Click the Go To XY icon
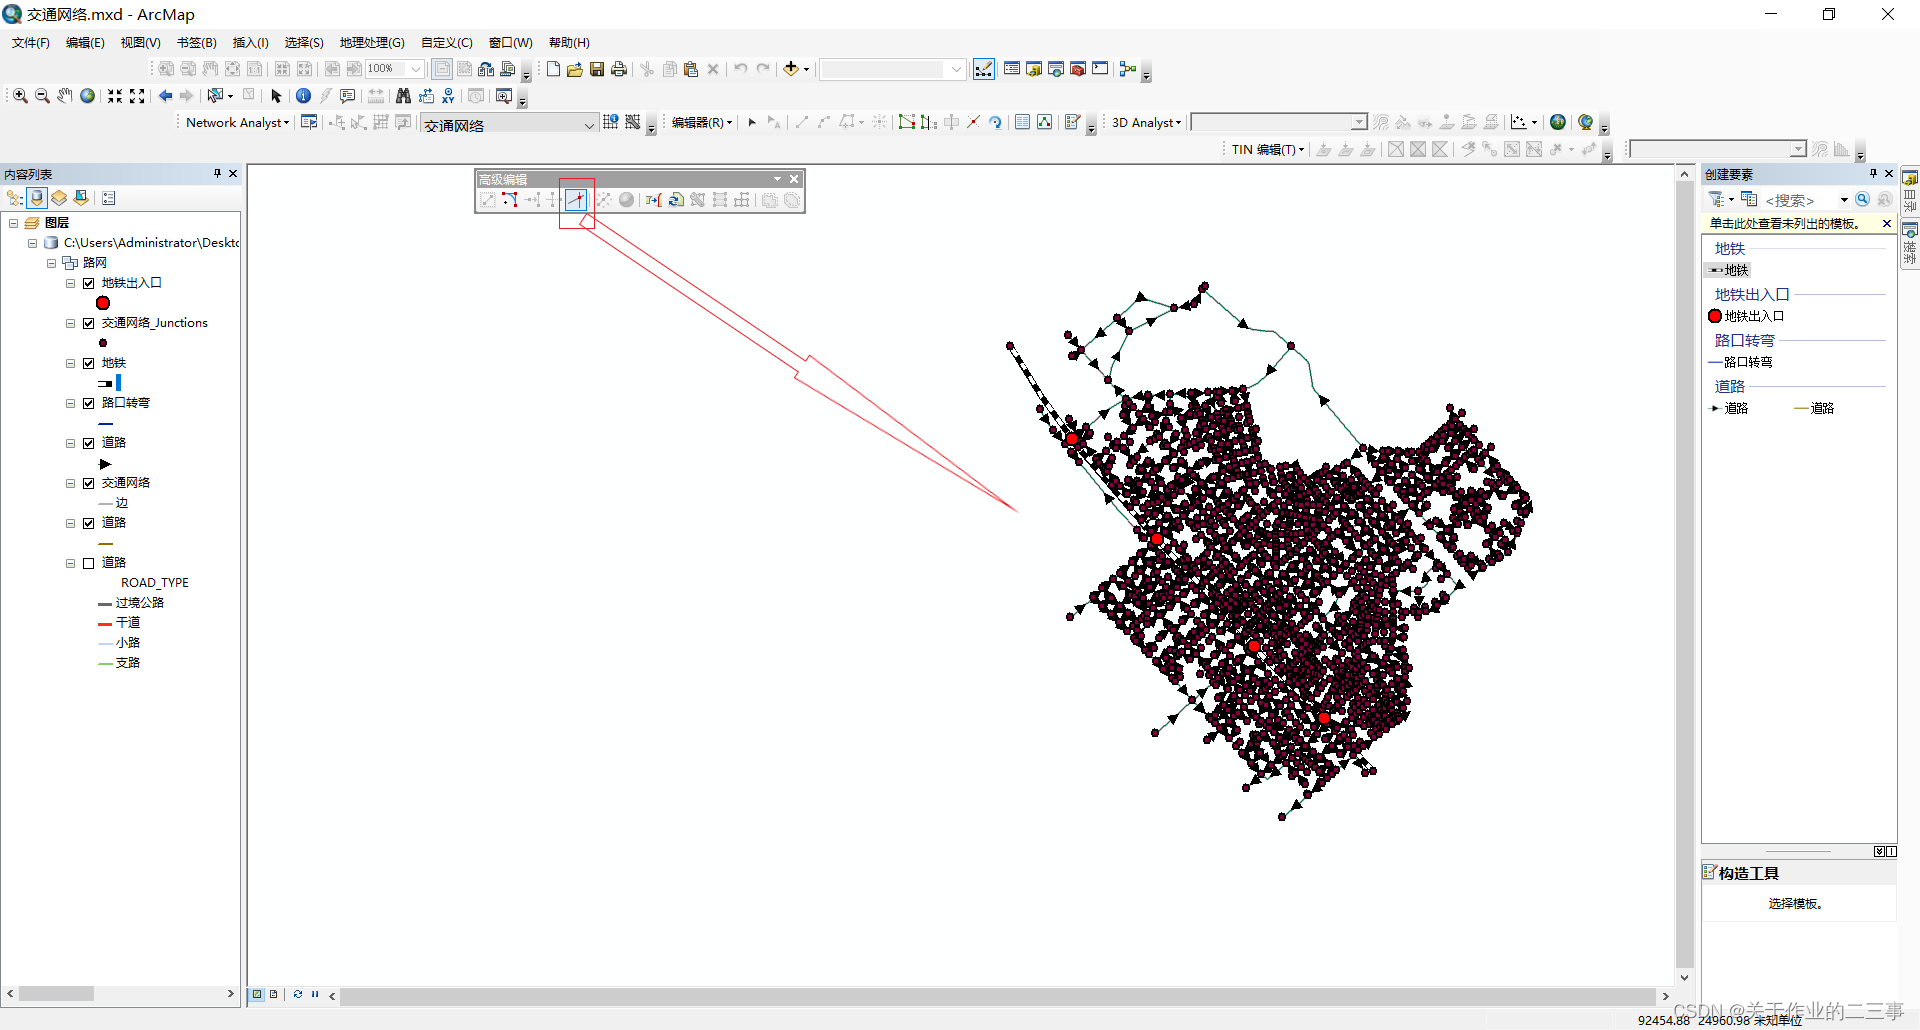The width and height of the screenshot is (1920, 1030). pyautogui.click(x=448, y=96)
